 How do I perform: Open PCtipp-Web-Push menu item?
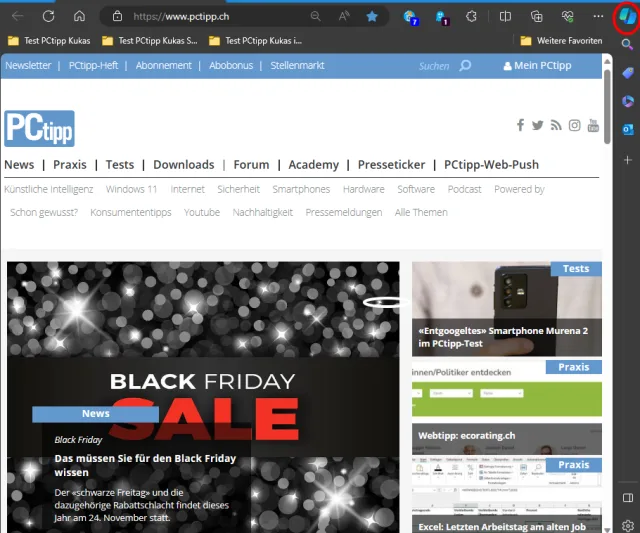(x=491, y=164)
